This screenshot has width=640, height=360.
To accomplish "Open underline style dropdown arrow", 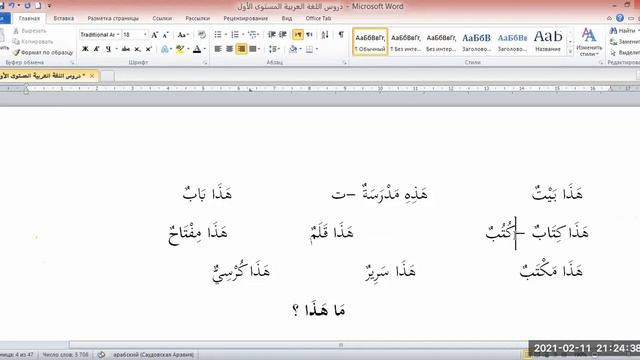I will 116,49.
